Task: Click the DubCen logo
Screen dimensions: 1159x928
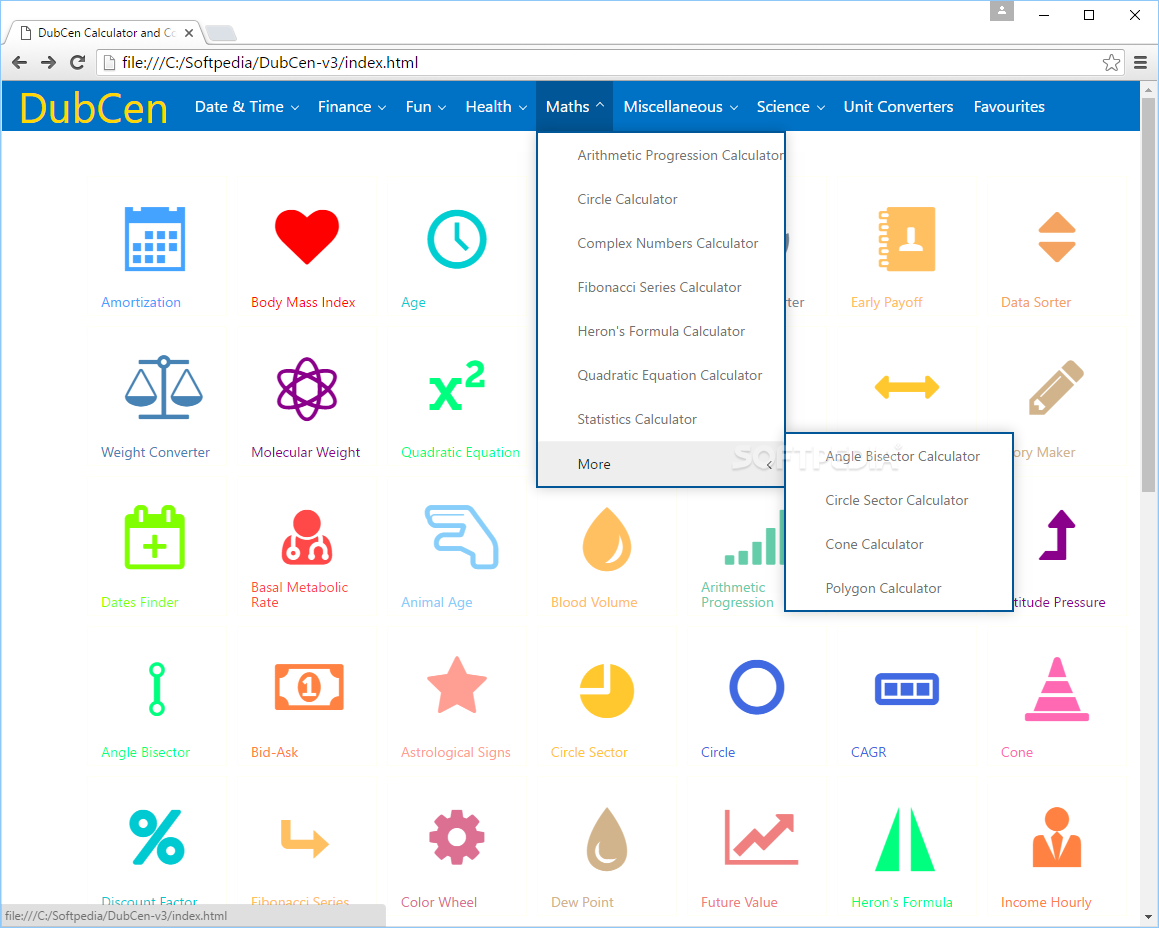Action: [x=94, y=108]
